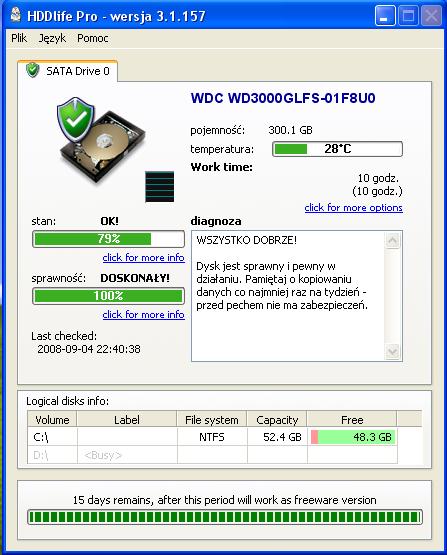Select the C:\ volume row
447x555 pixels.
(x=212, y=437)
